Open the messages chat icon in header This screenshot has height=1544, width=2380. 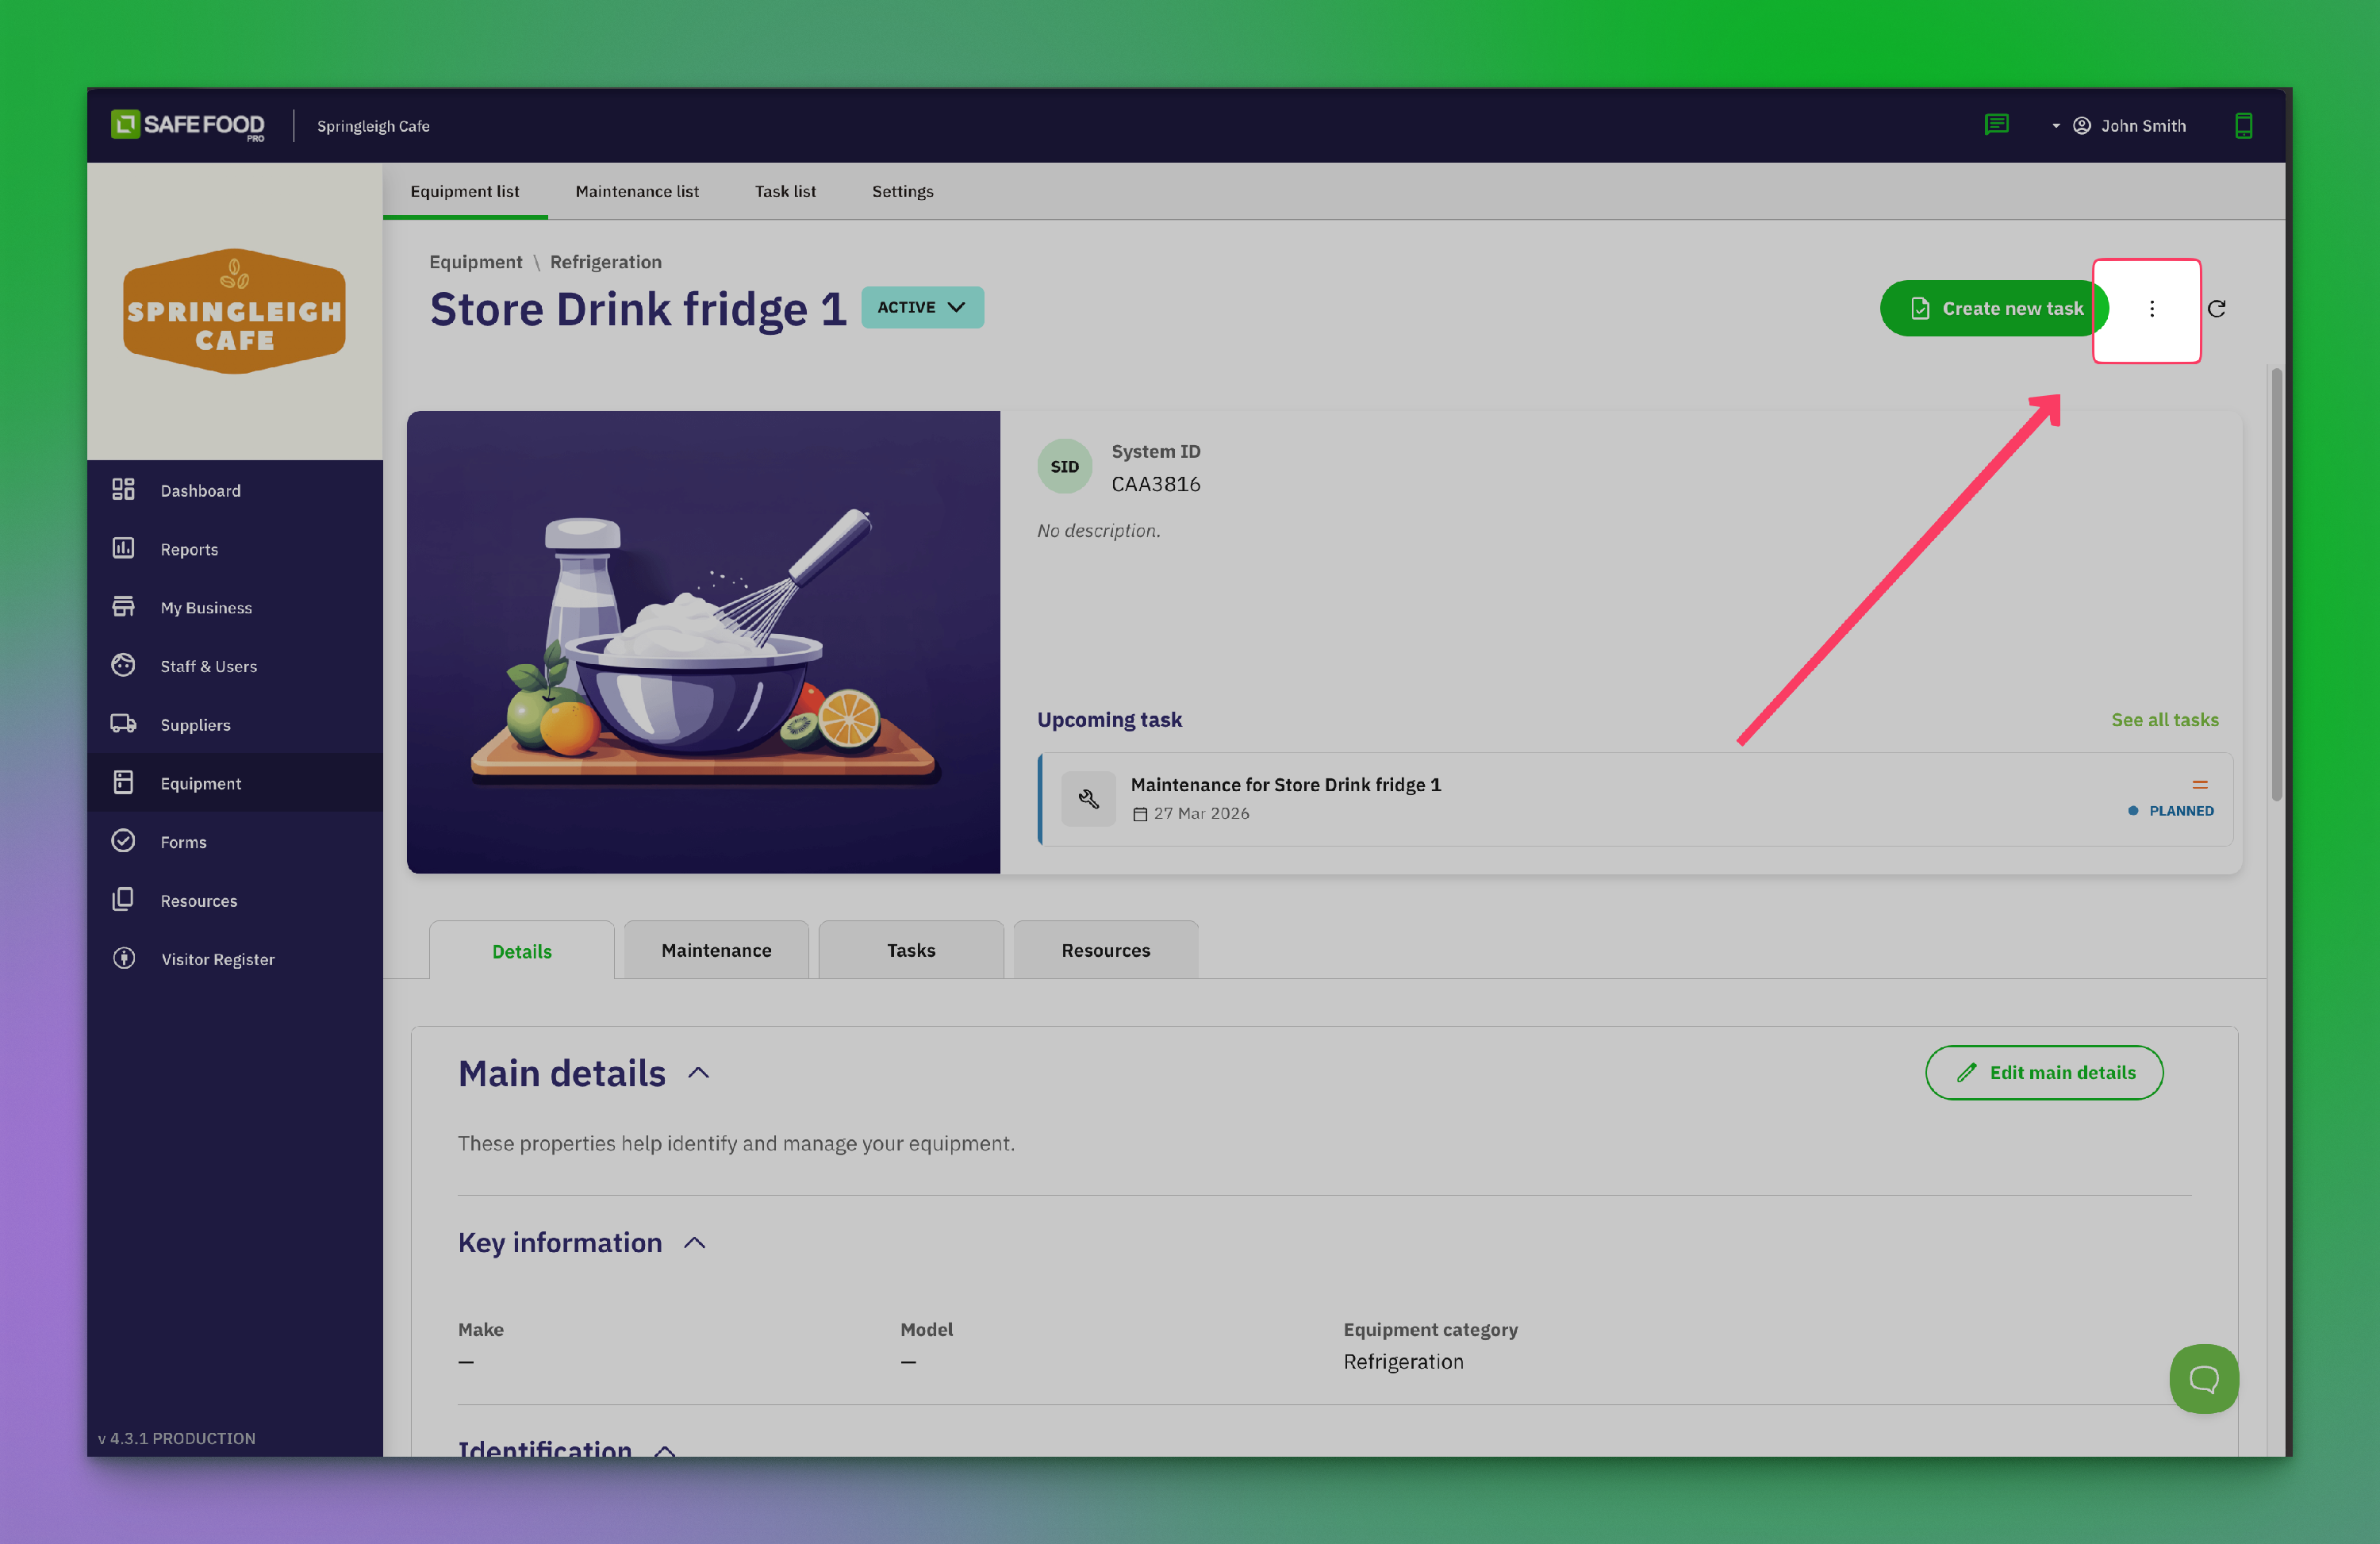(x=1996, y=125)
